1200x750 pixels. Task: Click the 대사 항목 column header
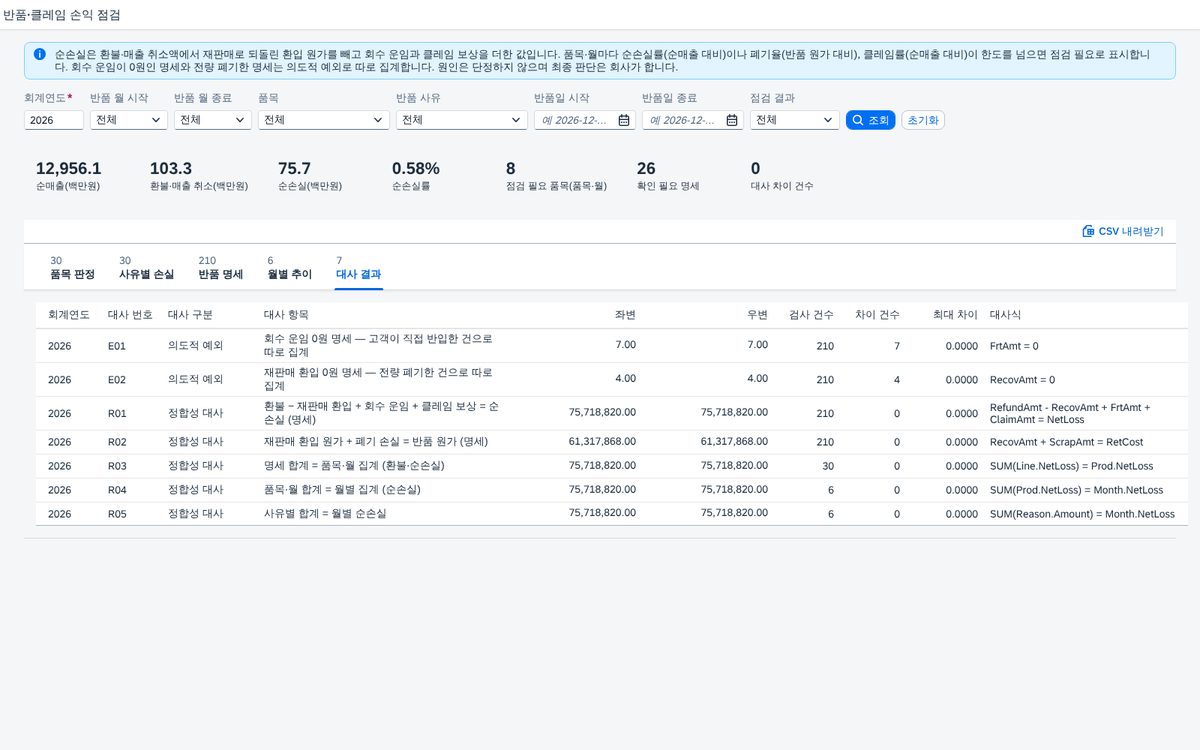coord(286,314)
